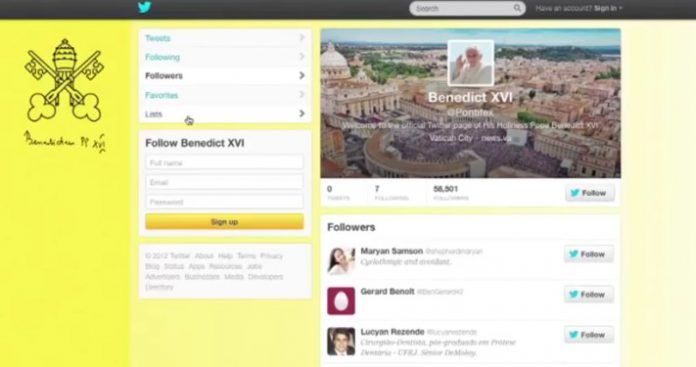Open the news.va link in profile header
Image resolution: width=696 pixels, height=367 pixels.
point(496,138)
